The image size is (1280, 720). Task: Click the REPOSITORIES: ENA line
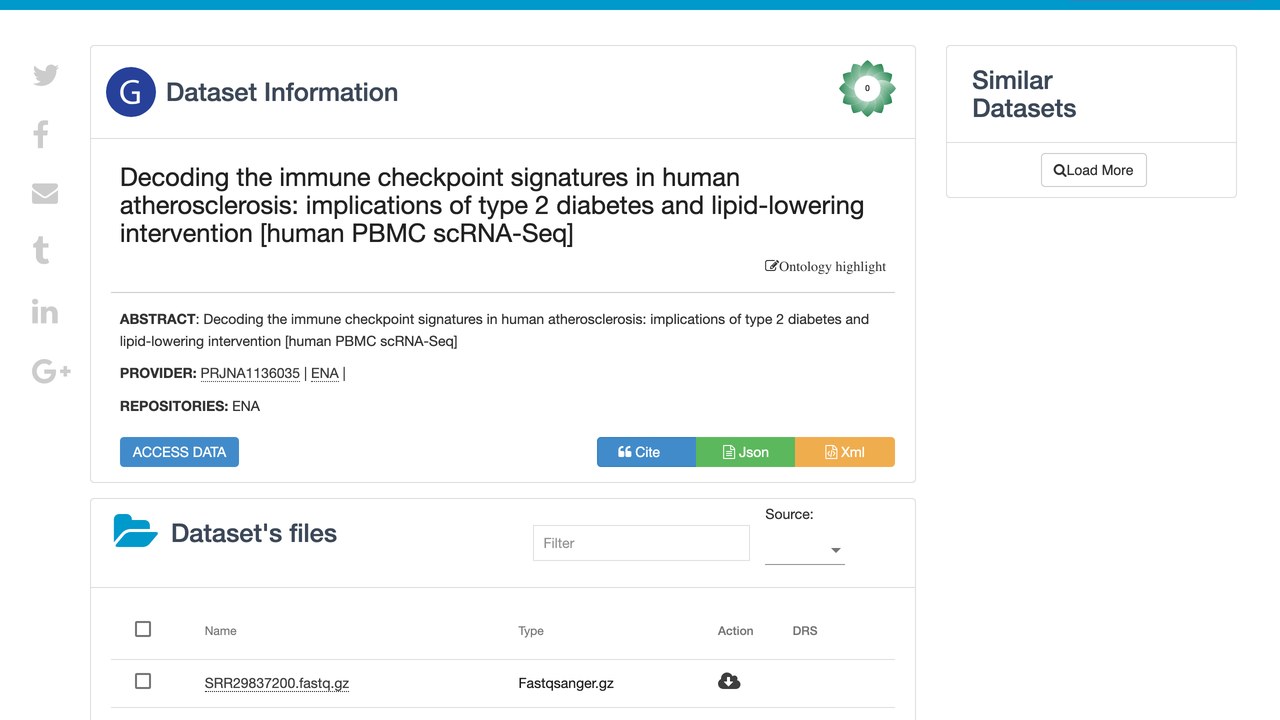(190, 406)
